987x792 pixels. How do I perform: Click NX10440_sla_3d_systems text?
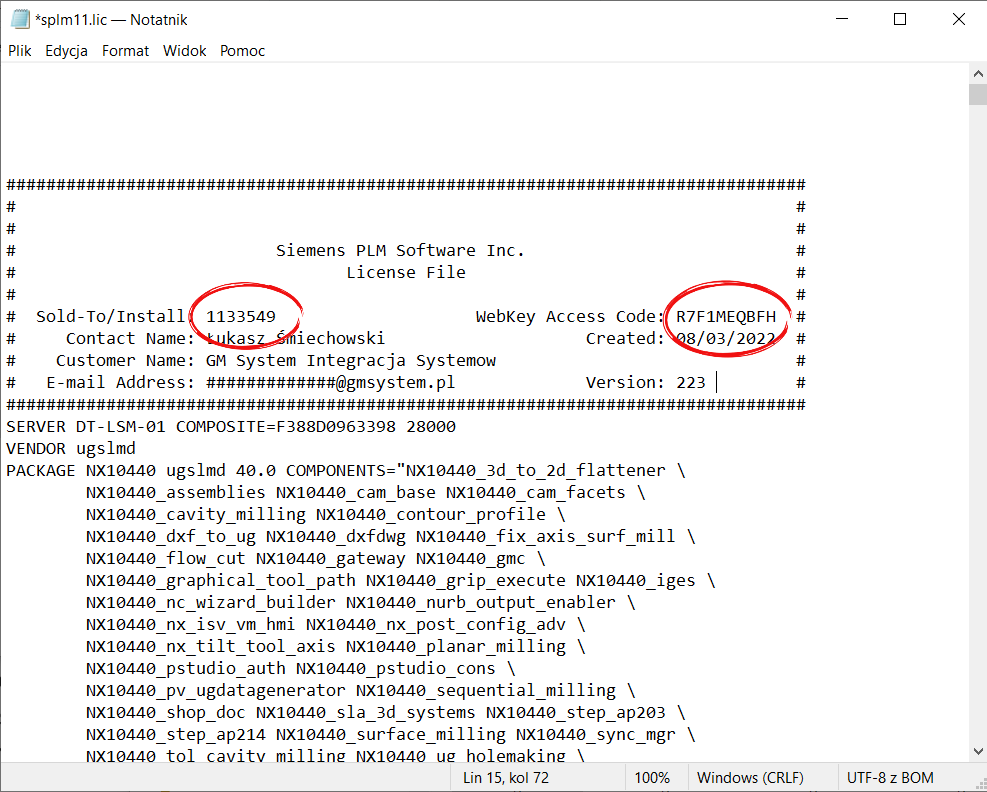[366, 713]
